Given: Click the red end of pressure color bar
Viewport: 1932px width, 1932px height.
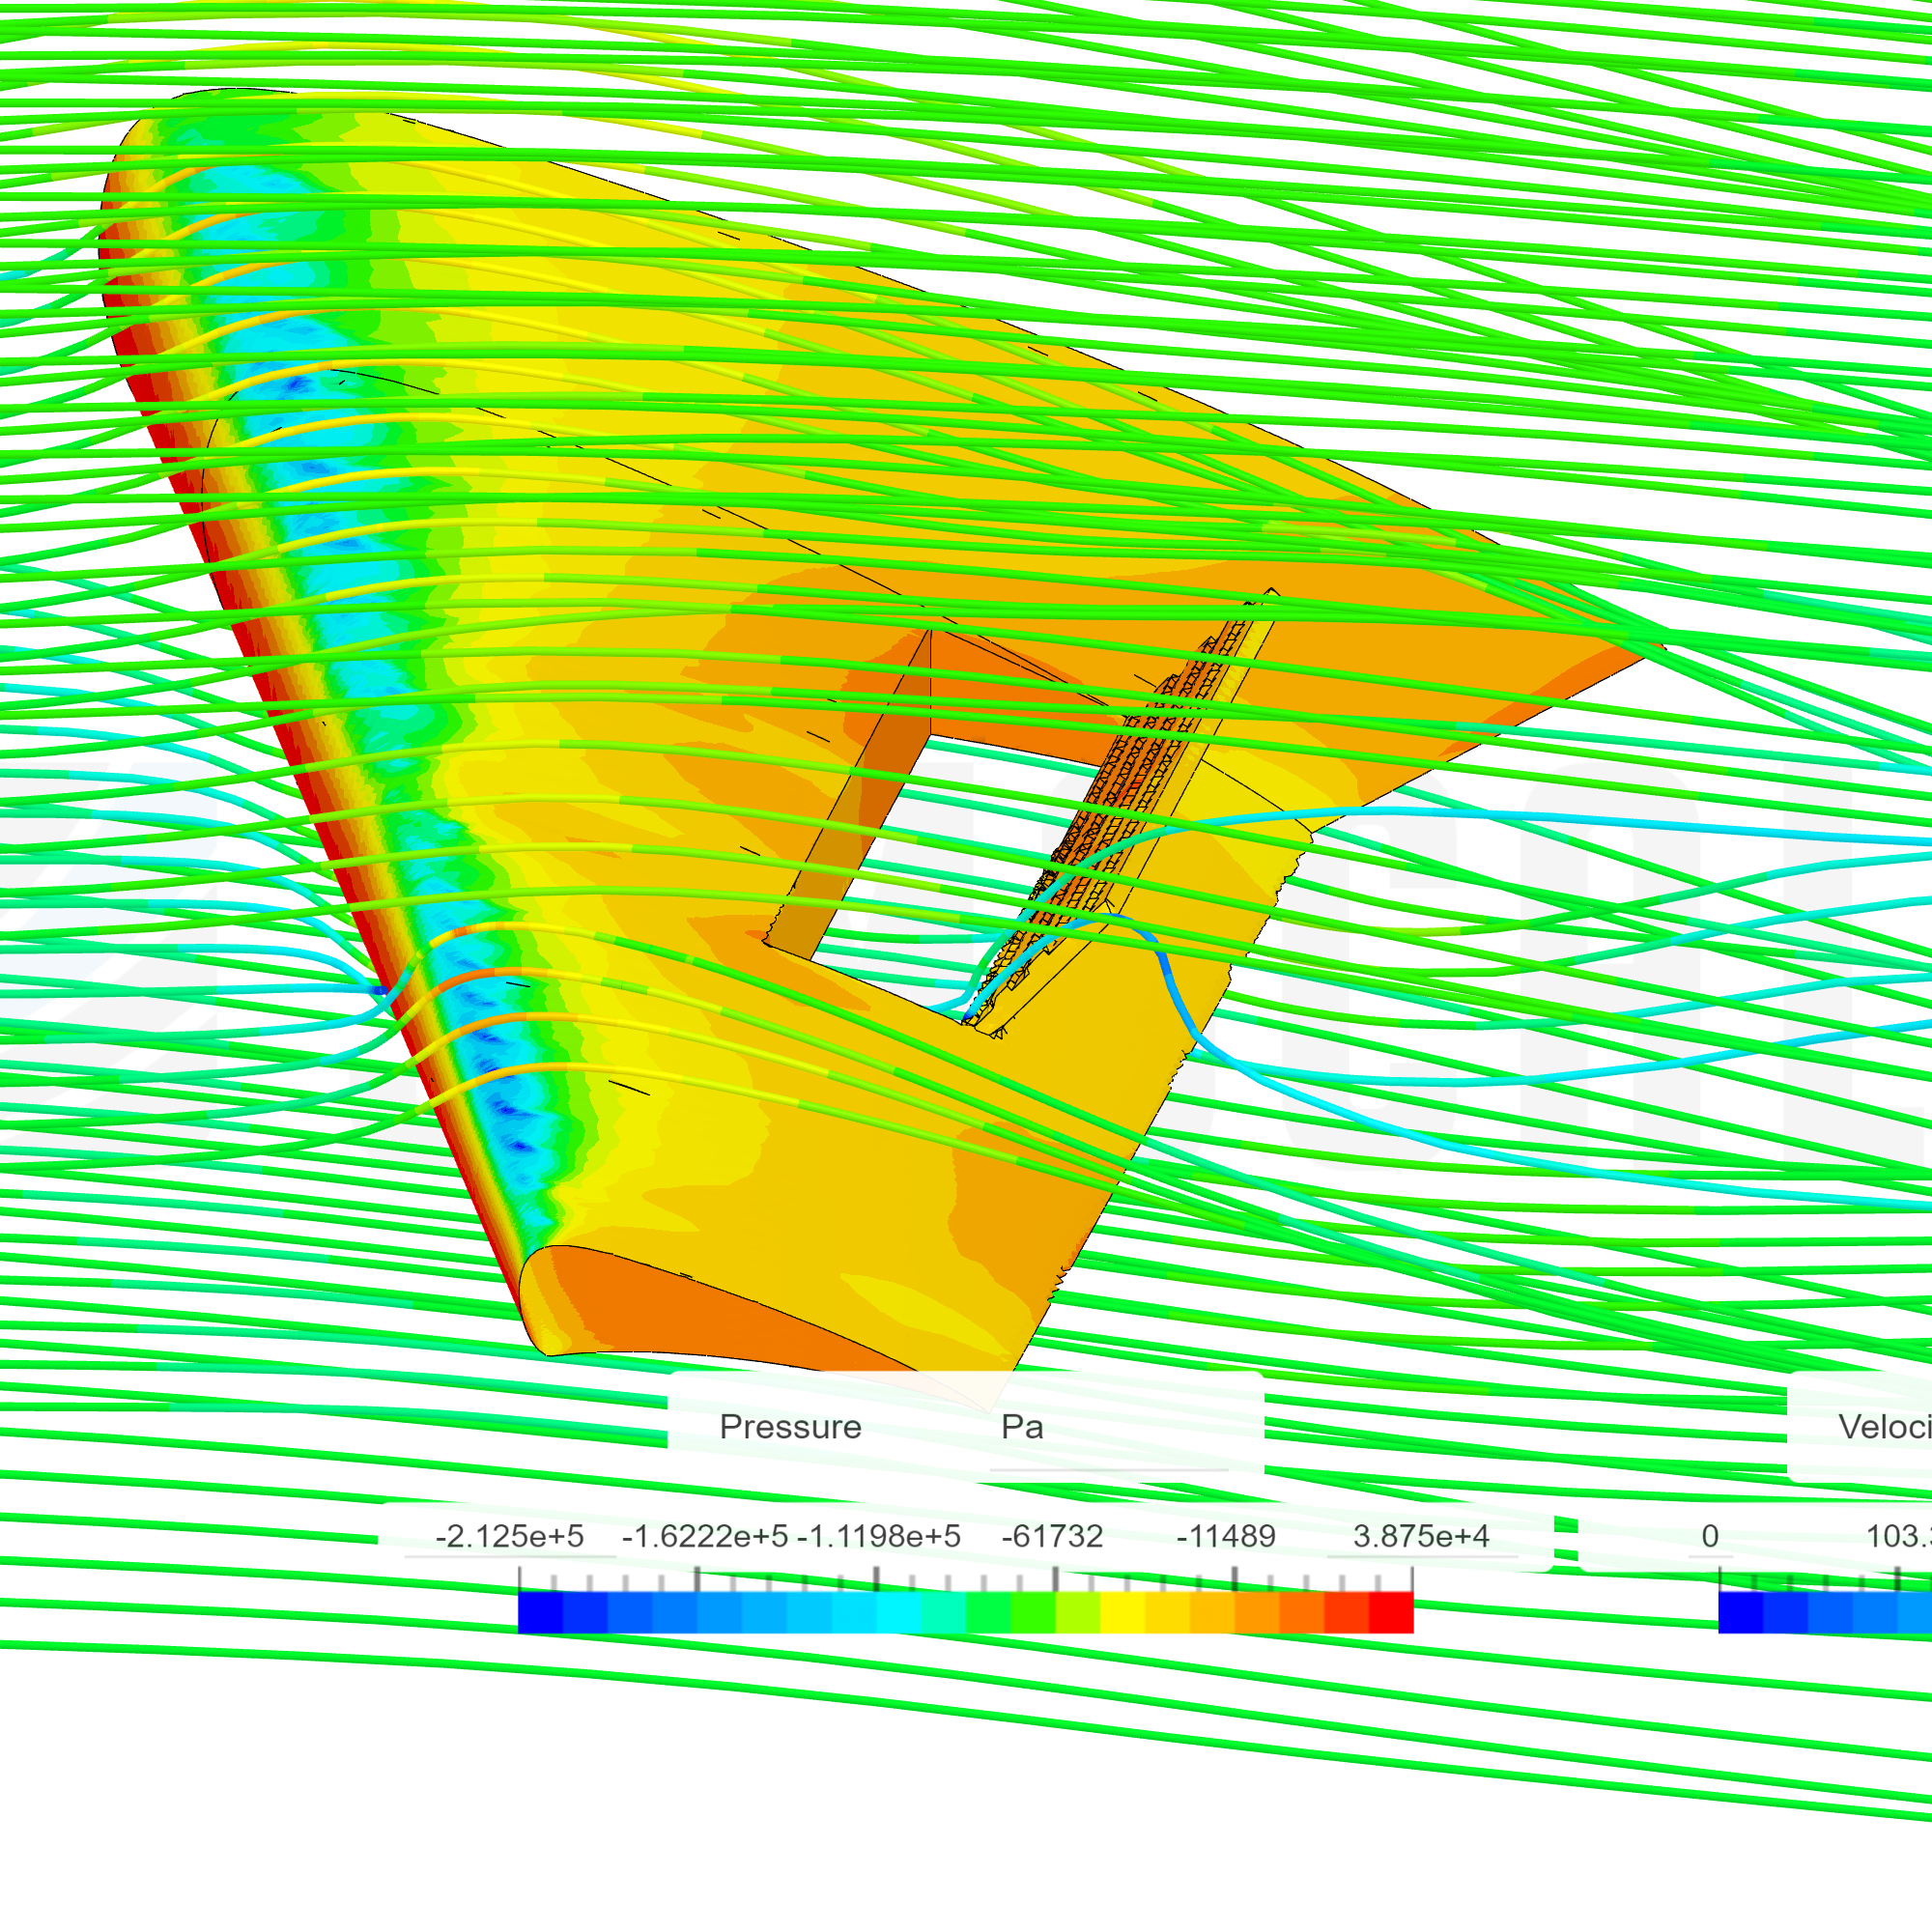Looking at the screenshot, I should point(1391,1612).
